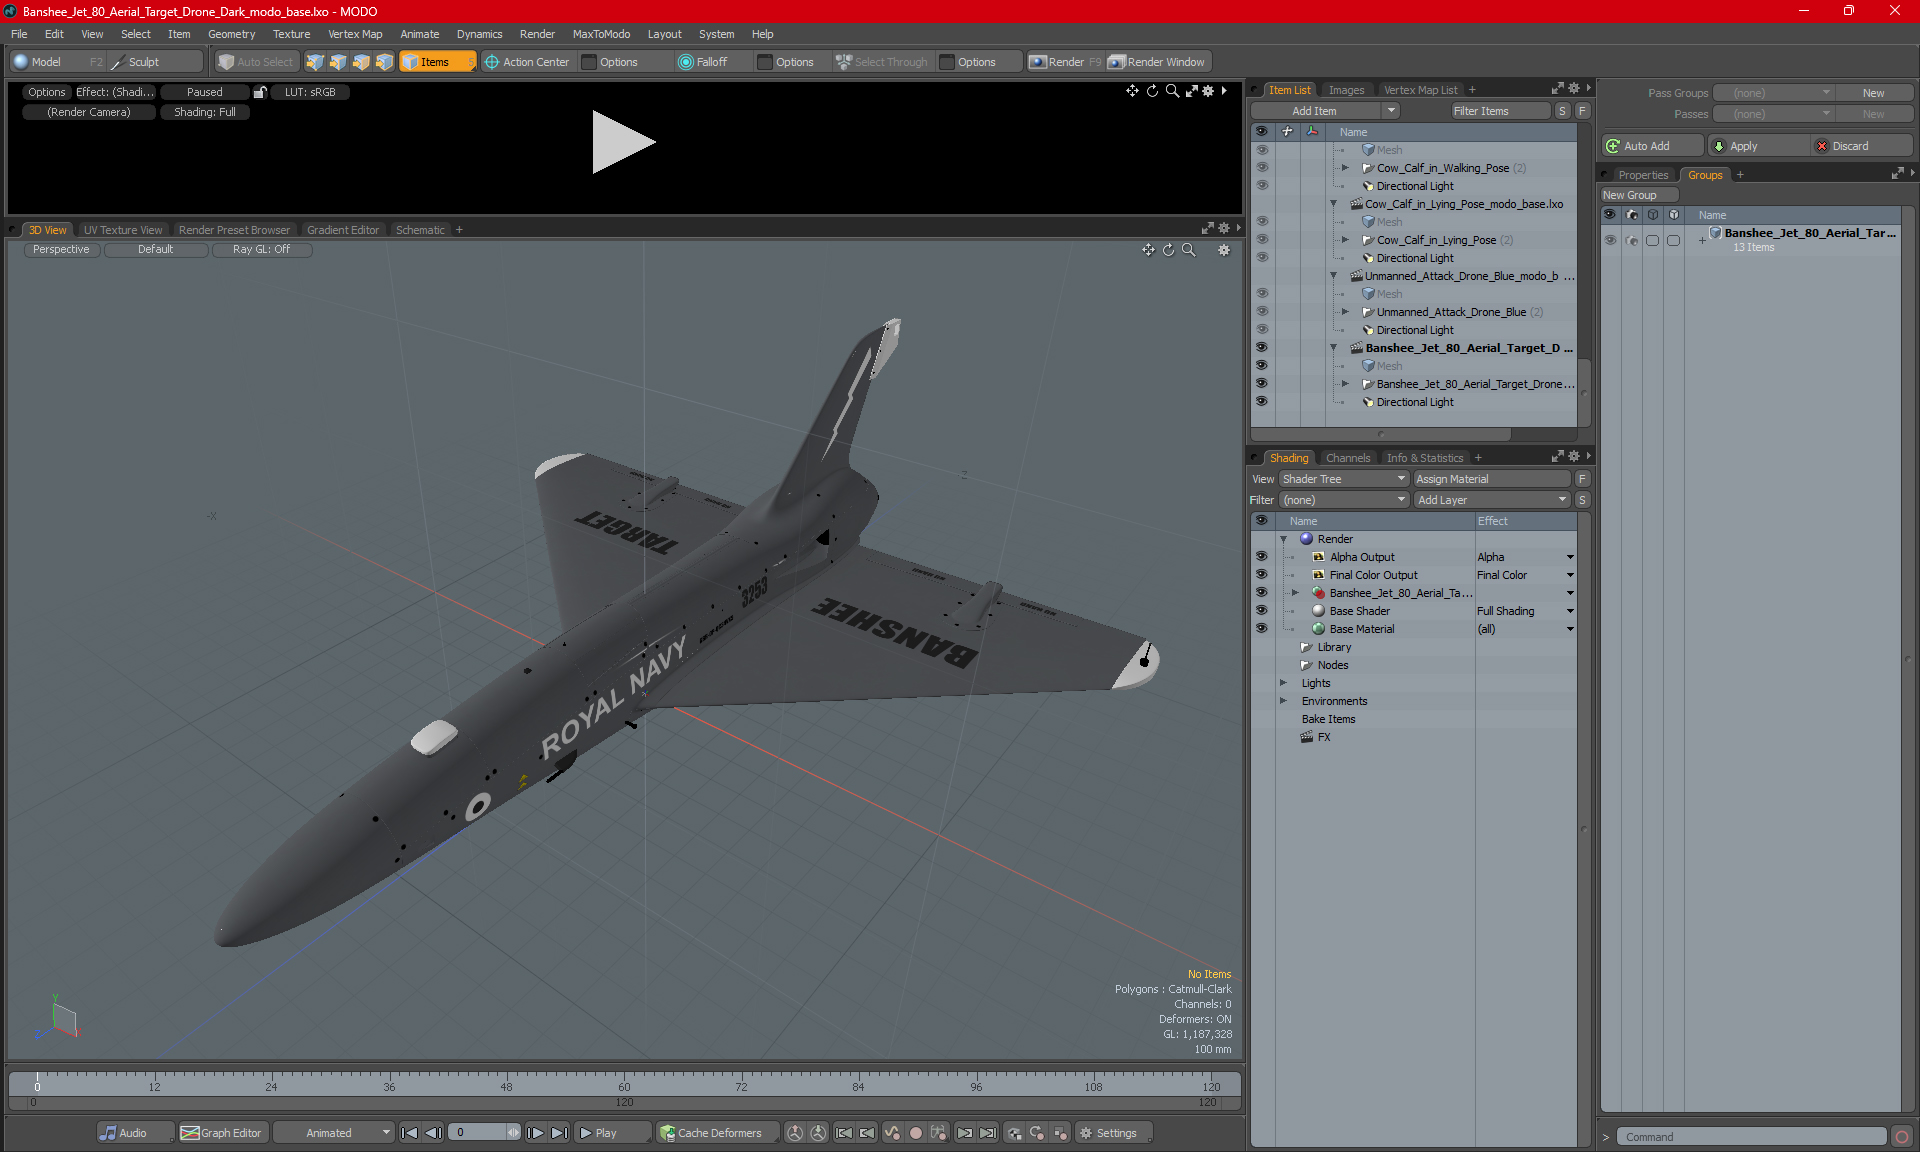Activate Items selection mode

pyautogui.click(x=437, y=62)
